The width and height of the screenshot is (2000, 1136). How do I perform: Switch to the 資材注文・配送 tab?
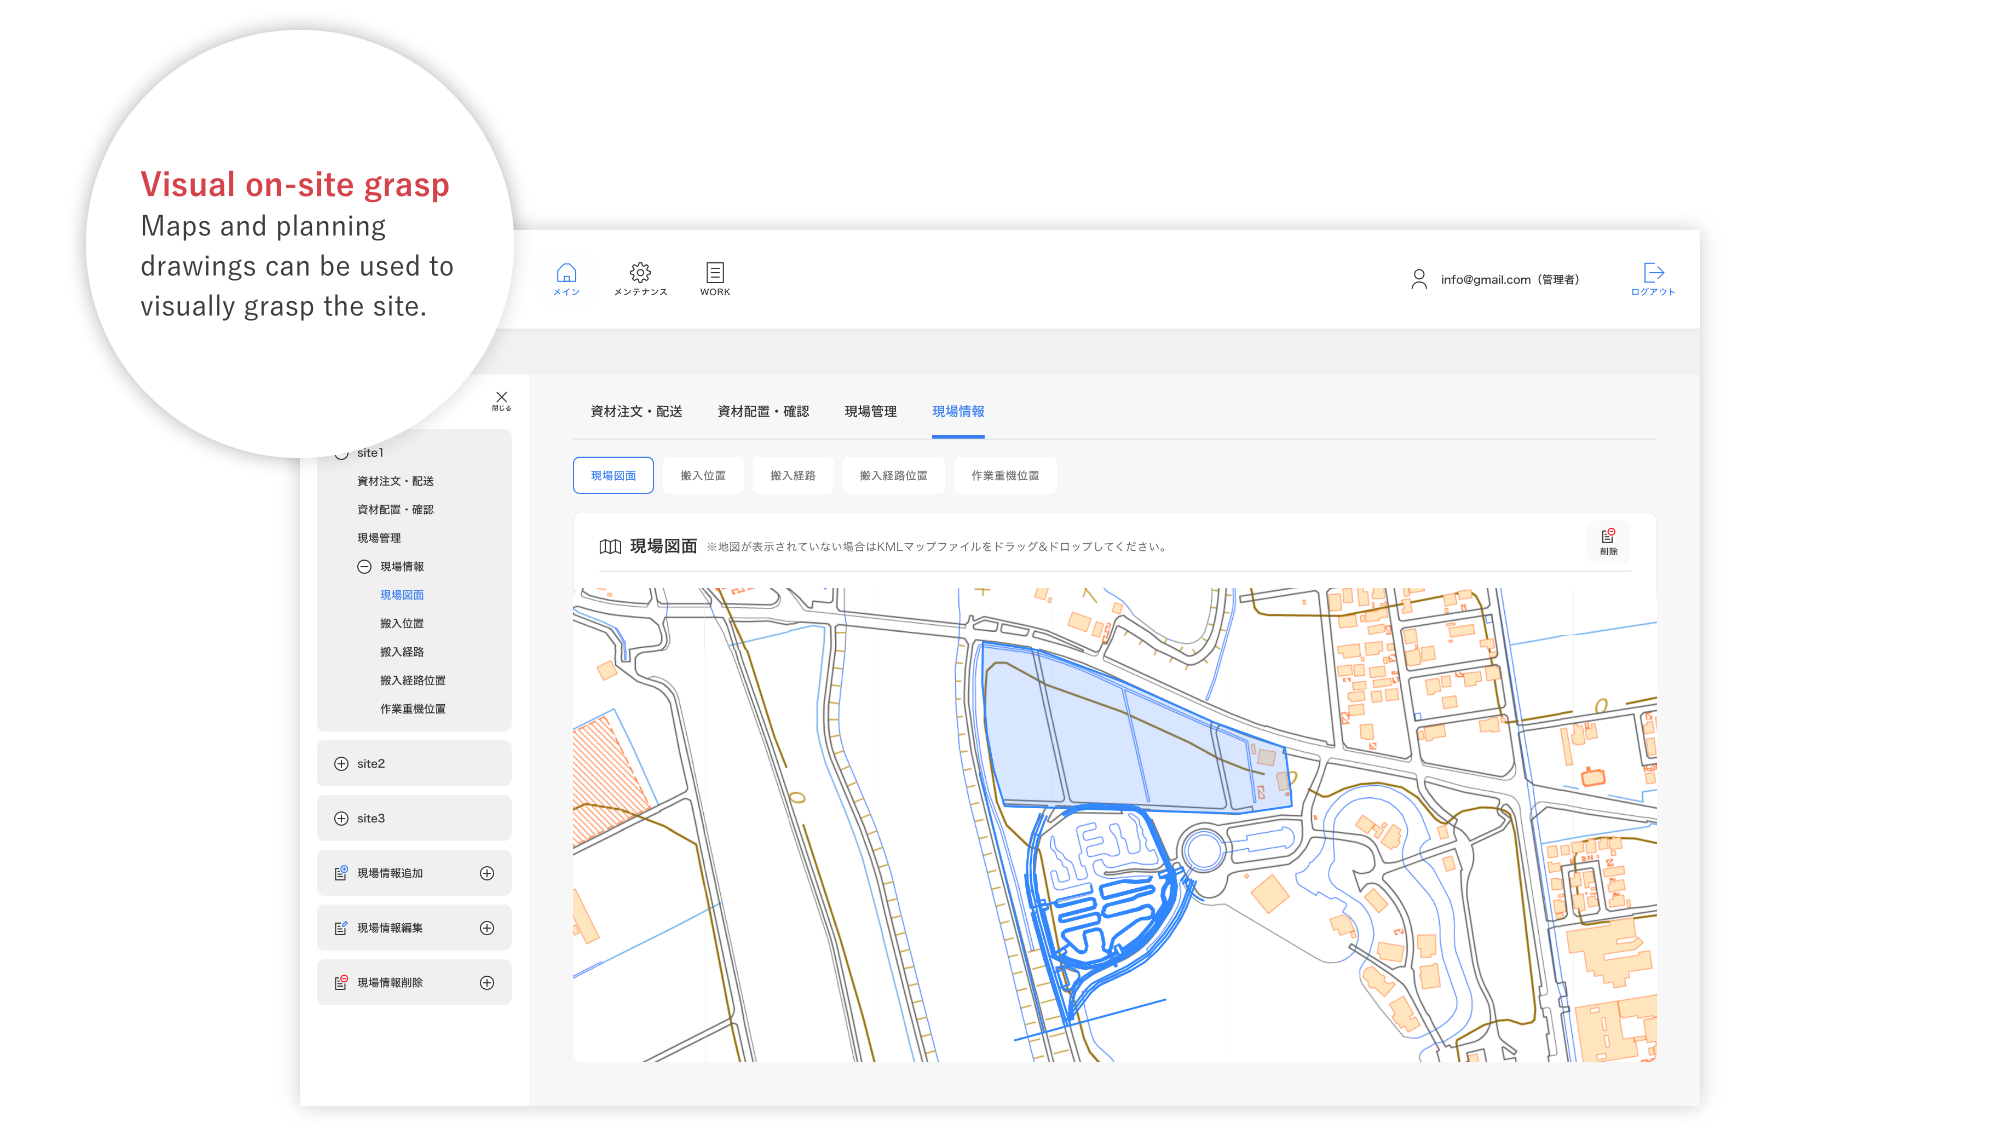point(636,412)
